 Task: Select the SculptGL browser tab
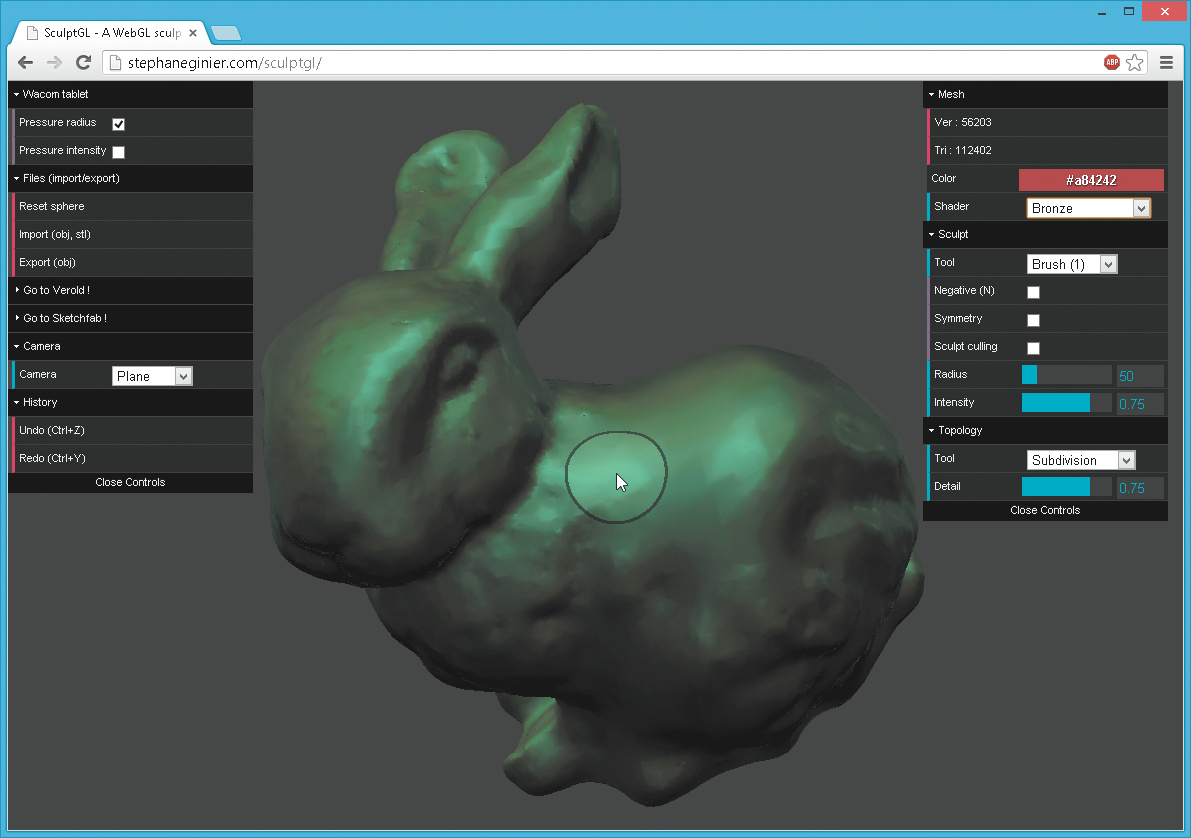point(108,33)
